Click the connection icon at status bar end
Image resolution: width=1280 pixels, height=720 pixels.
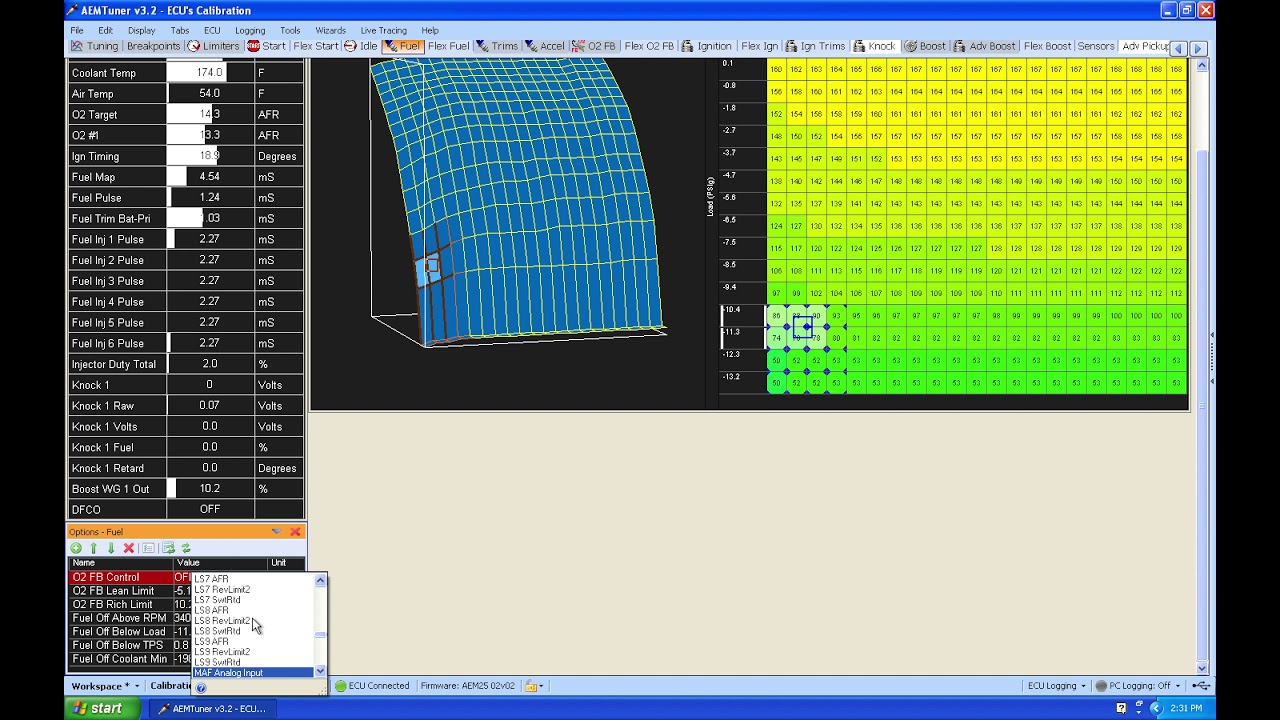pyautogui.click(x=1201, y=686)
